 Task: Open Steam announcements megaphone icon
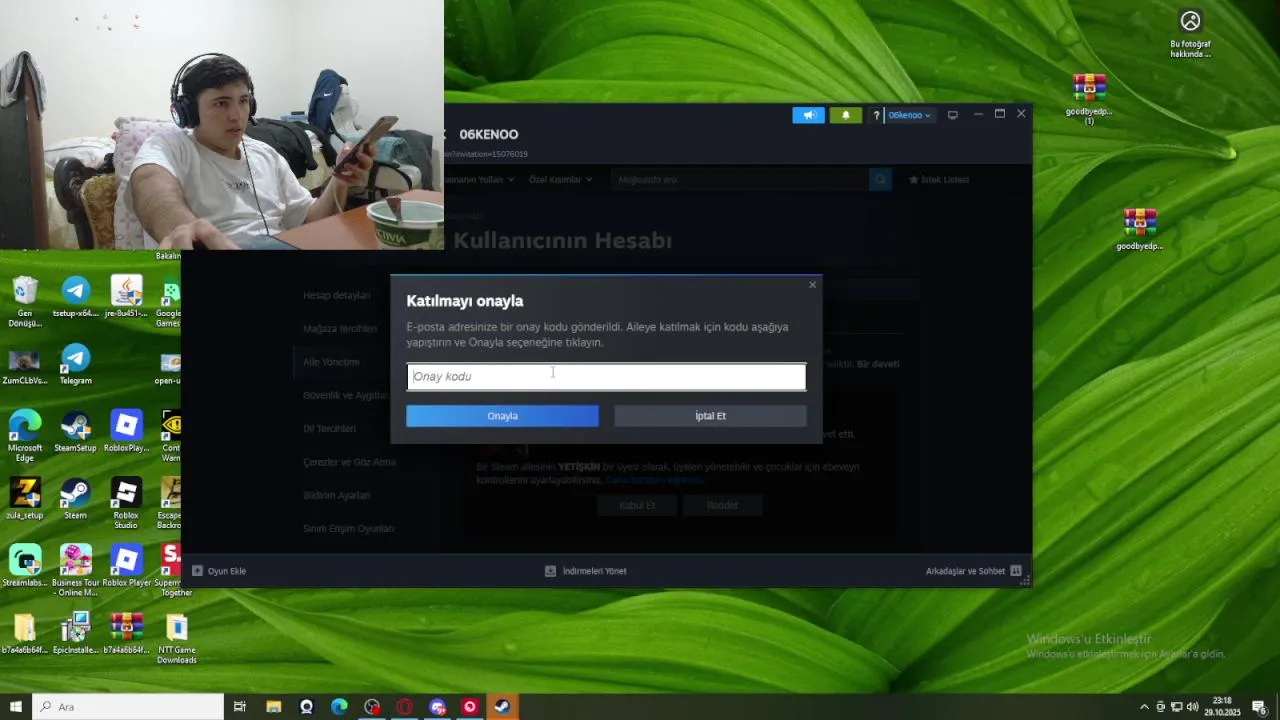[x=809, y=115]
